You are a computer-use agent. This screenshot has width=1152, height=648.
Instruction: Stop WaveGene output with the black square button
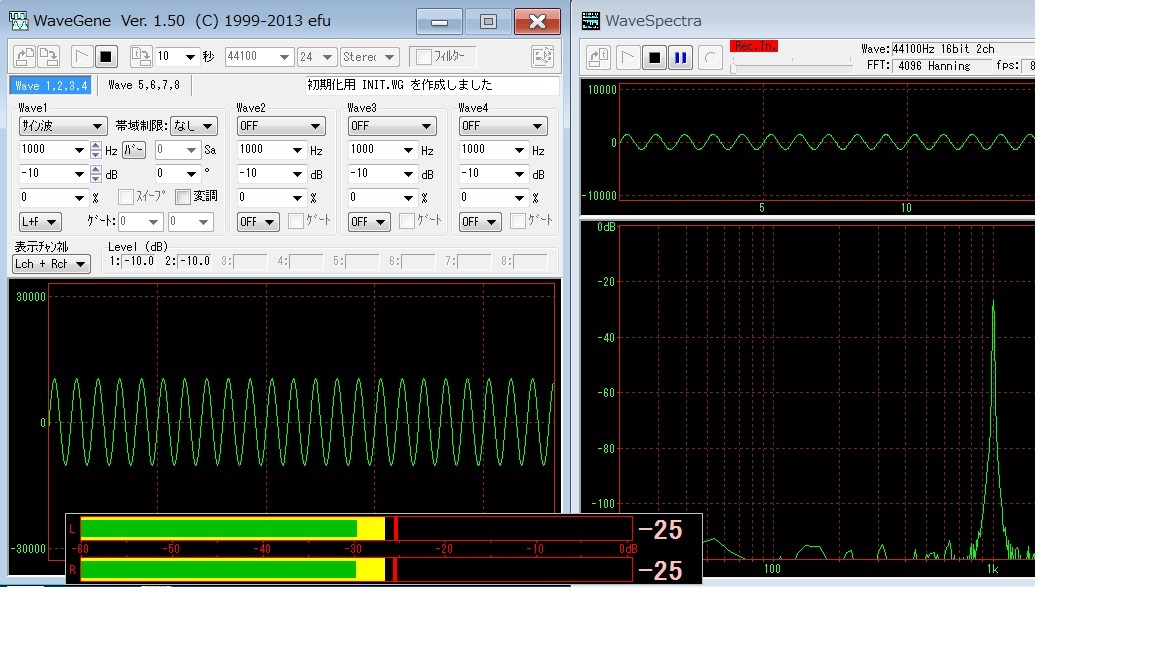[x=106, y=57]
